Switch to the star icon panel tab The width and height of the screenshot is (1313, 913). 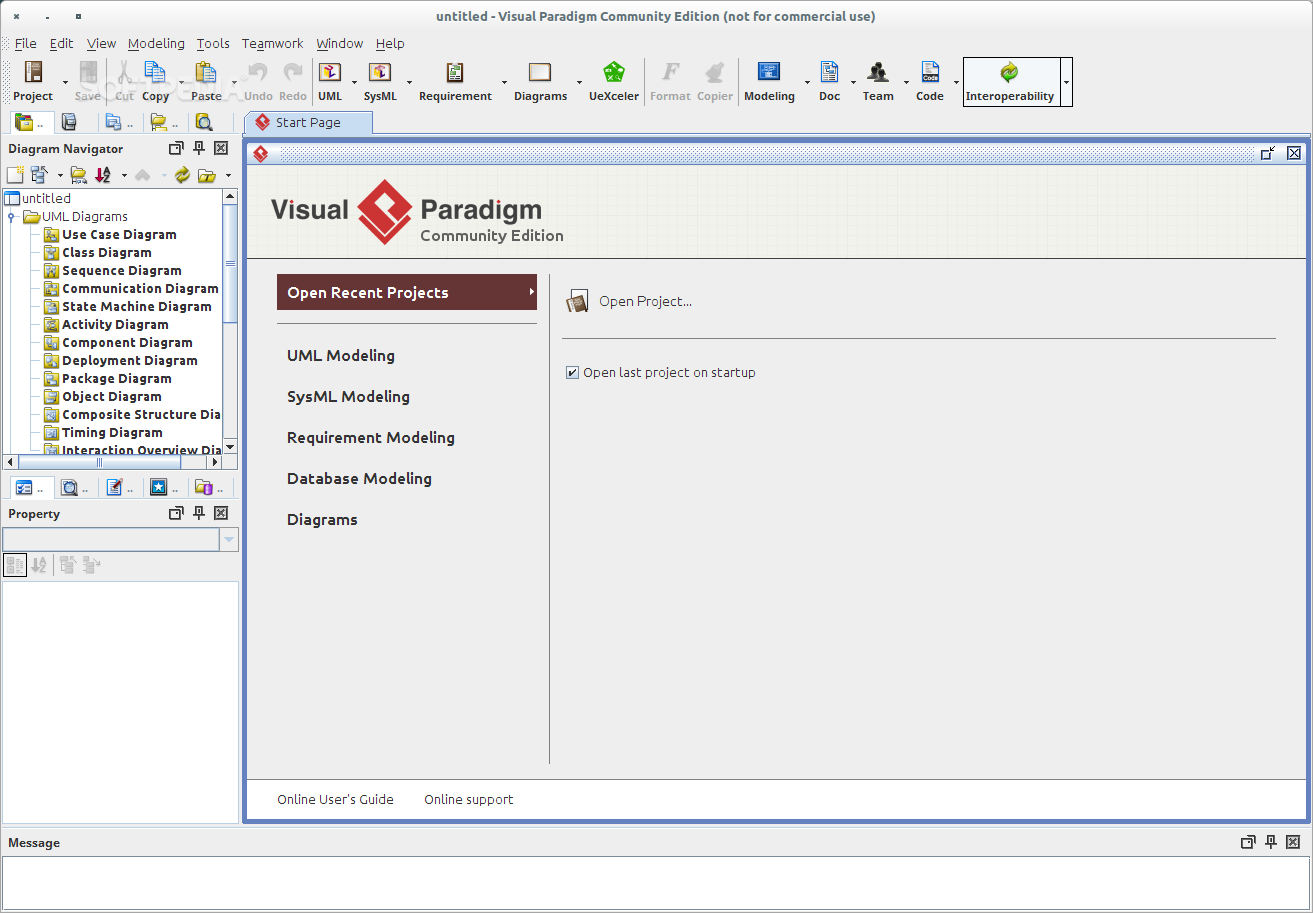point(164,488)
